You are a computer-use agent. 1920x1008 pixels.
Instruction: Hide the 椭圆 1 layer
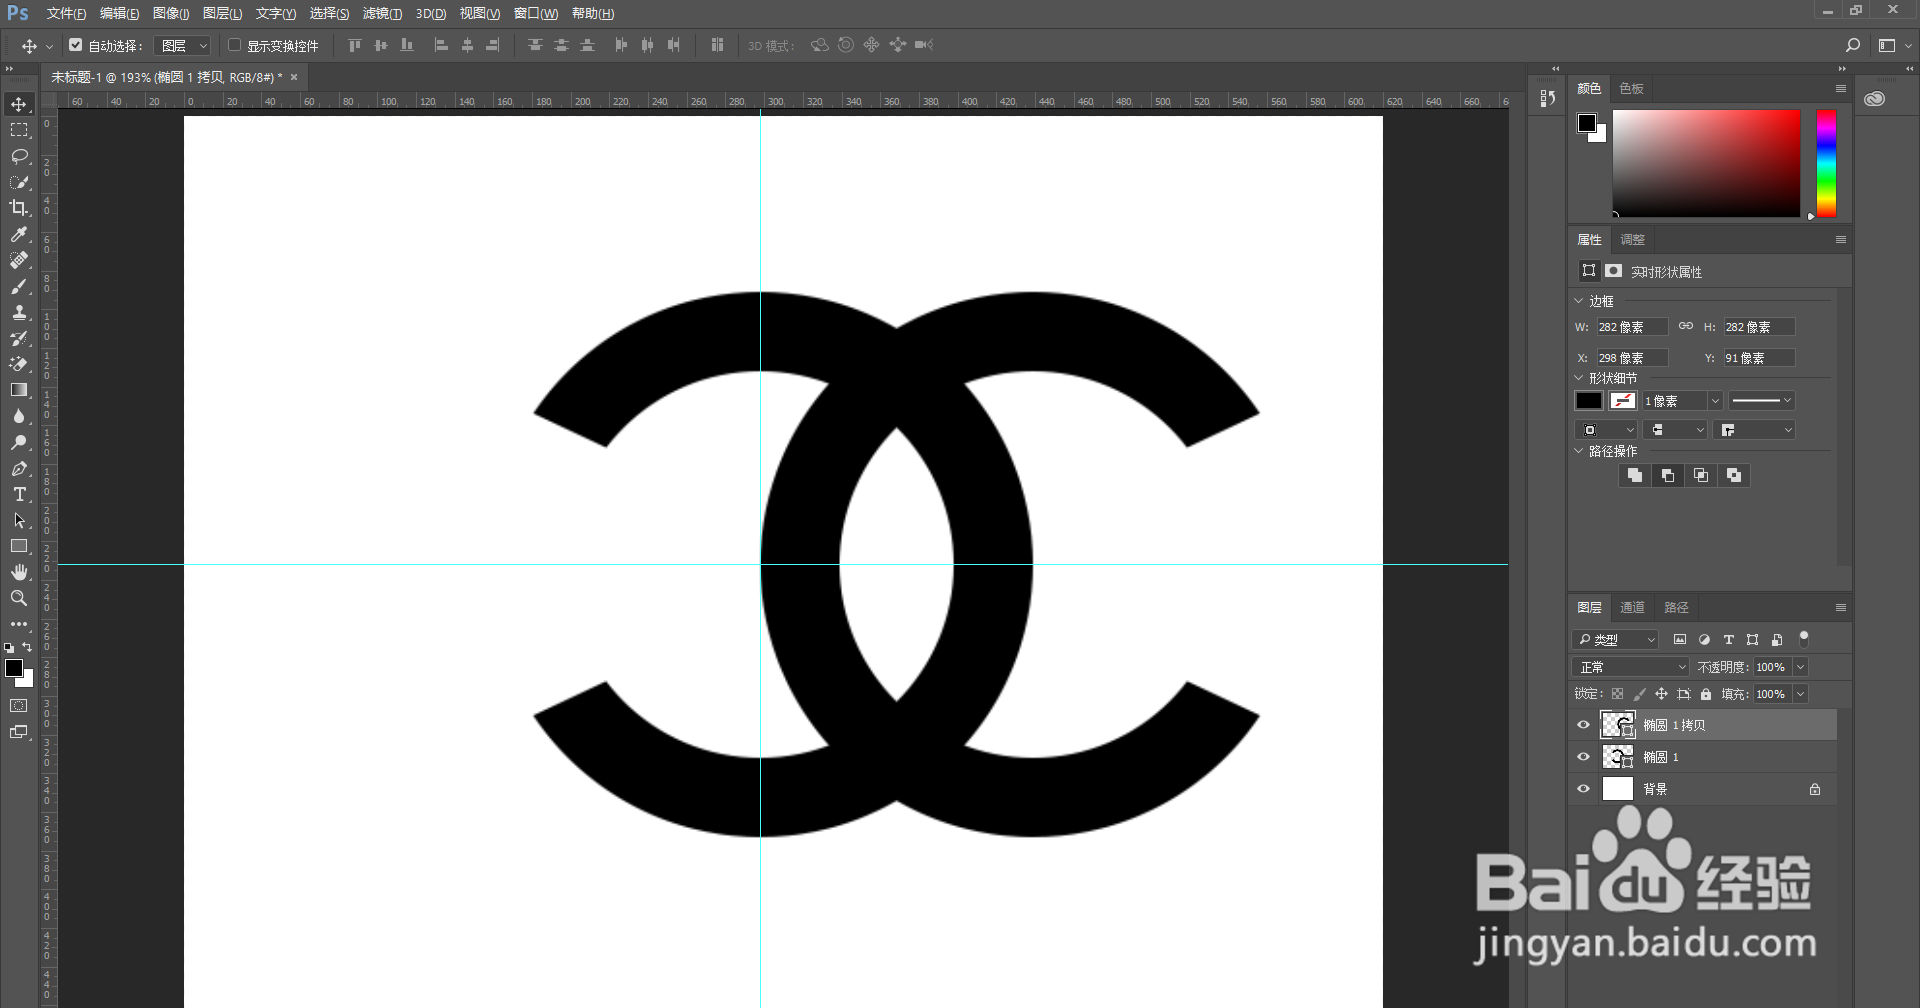pyautogui.click(x=1583, y=757)
